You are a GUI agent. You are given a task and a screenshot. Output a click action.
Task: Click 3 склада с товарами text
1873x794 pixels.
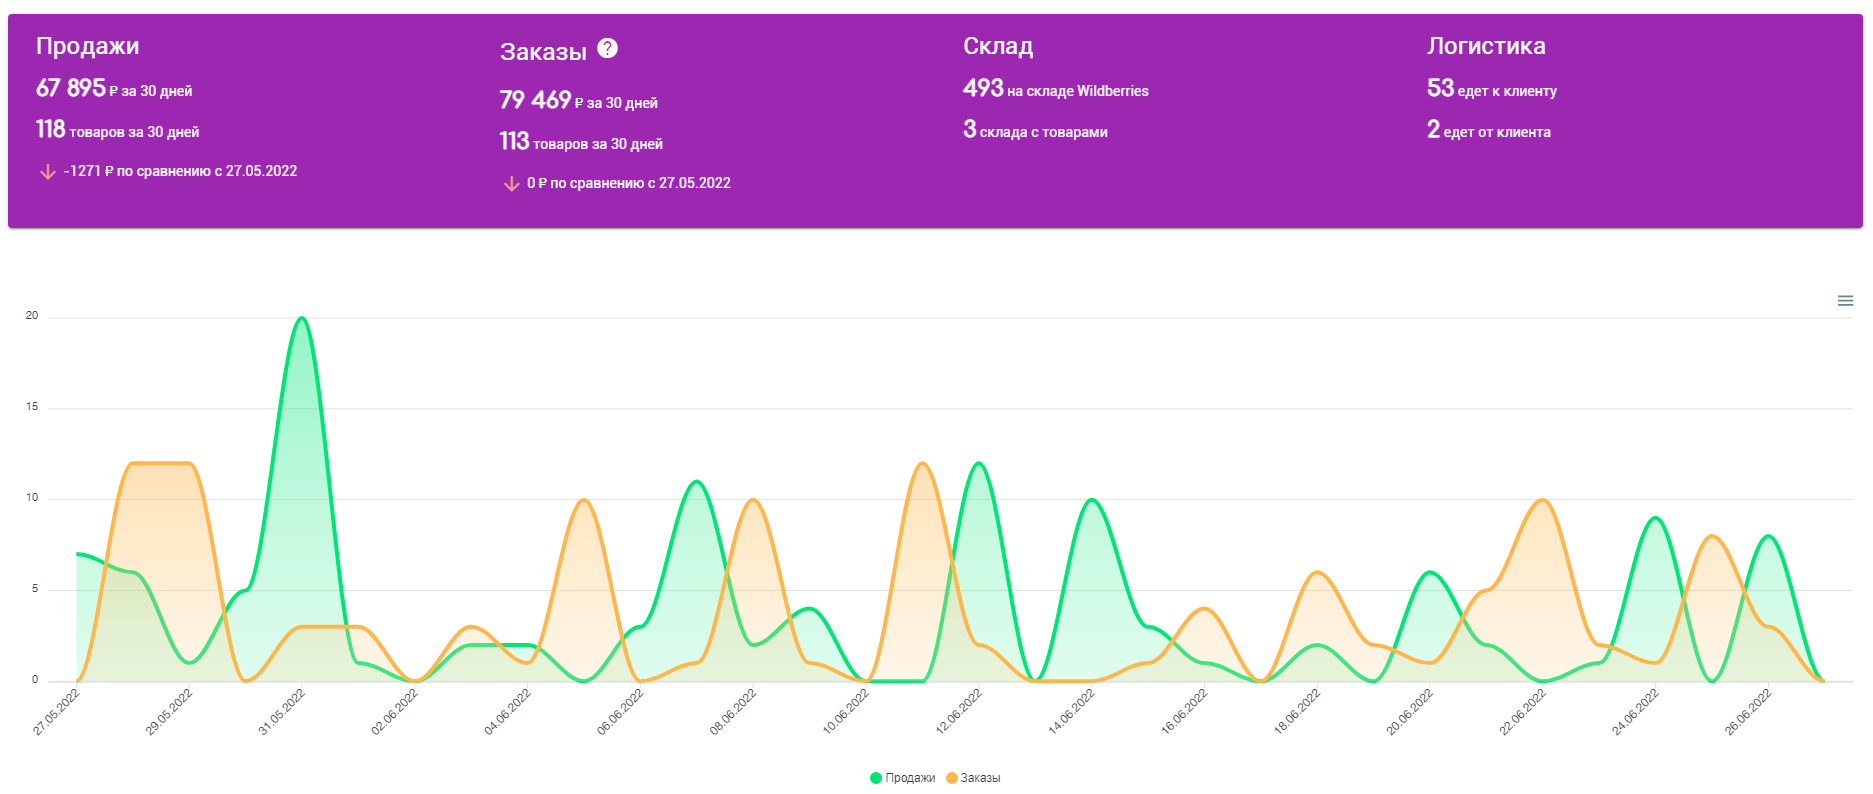(1035, 130)
